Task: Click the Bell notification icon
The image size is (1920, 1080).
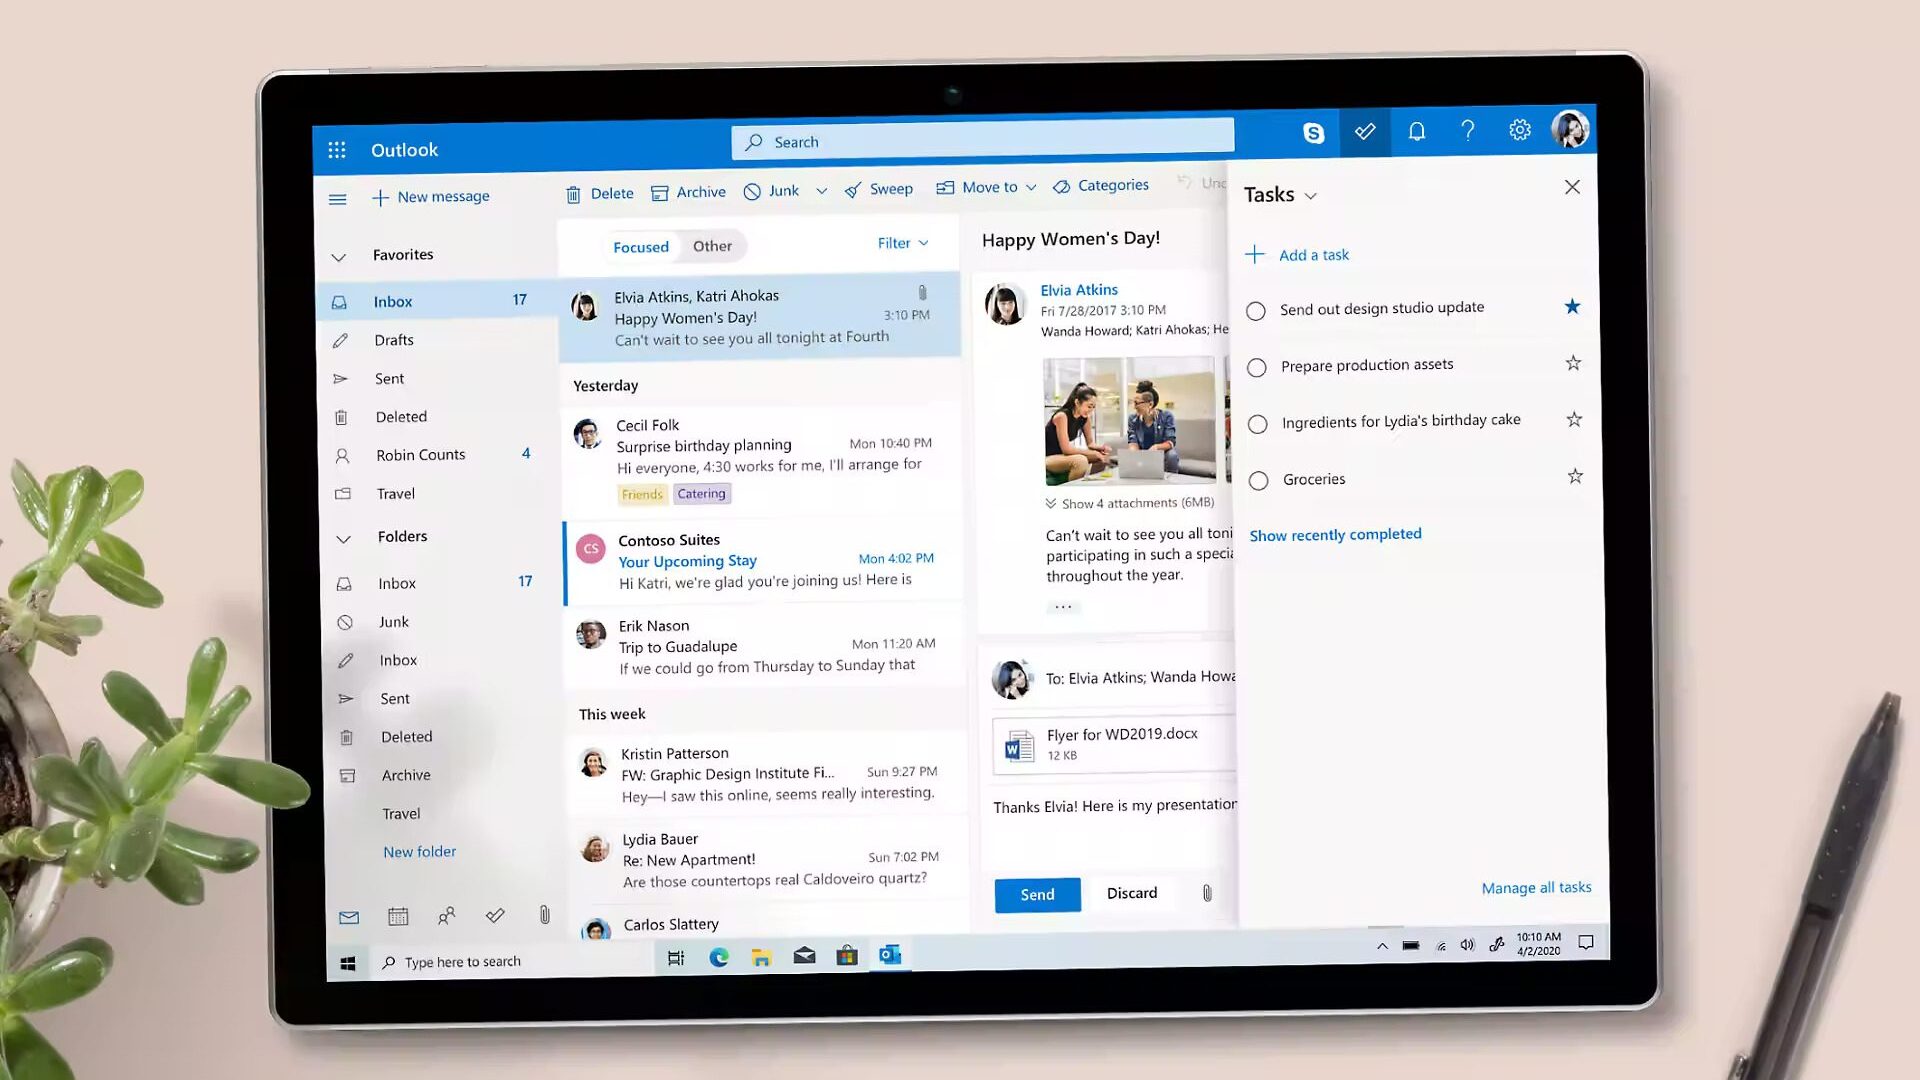Action: click(x=1416, y=132)
